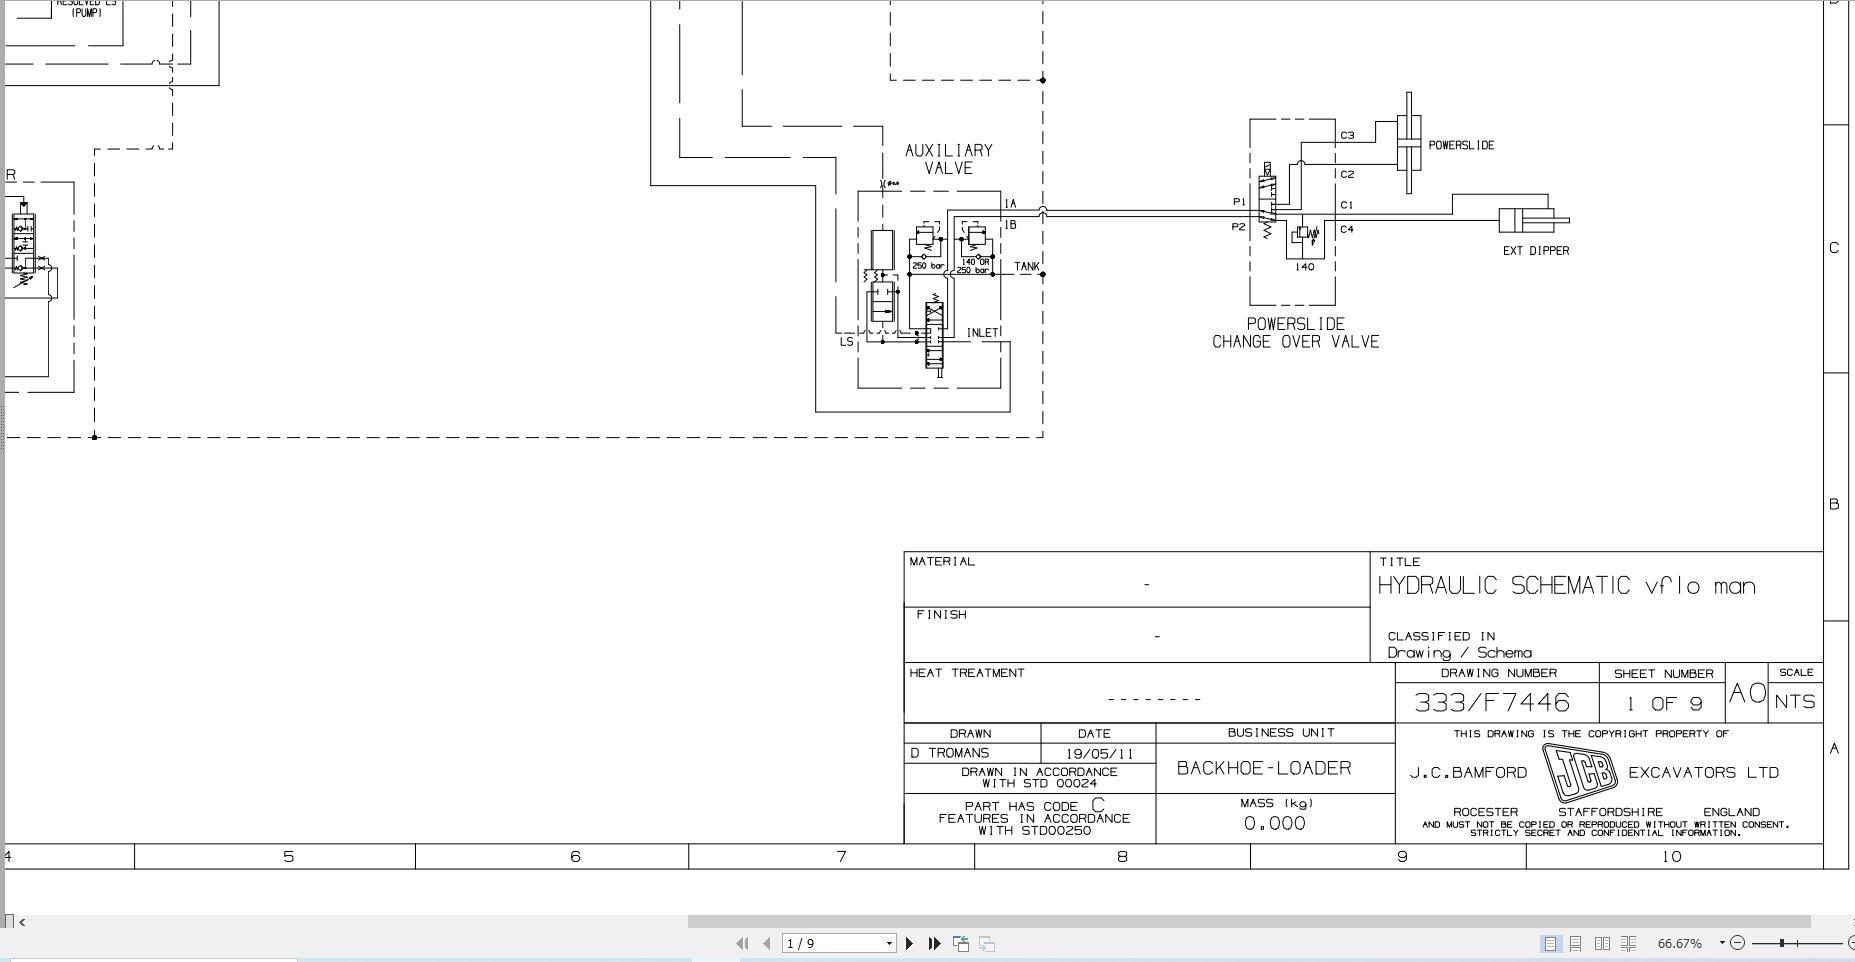Click the POWERSLIDE cylinder label
The image size is (1855, 962).
tap(1461, 145)
